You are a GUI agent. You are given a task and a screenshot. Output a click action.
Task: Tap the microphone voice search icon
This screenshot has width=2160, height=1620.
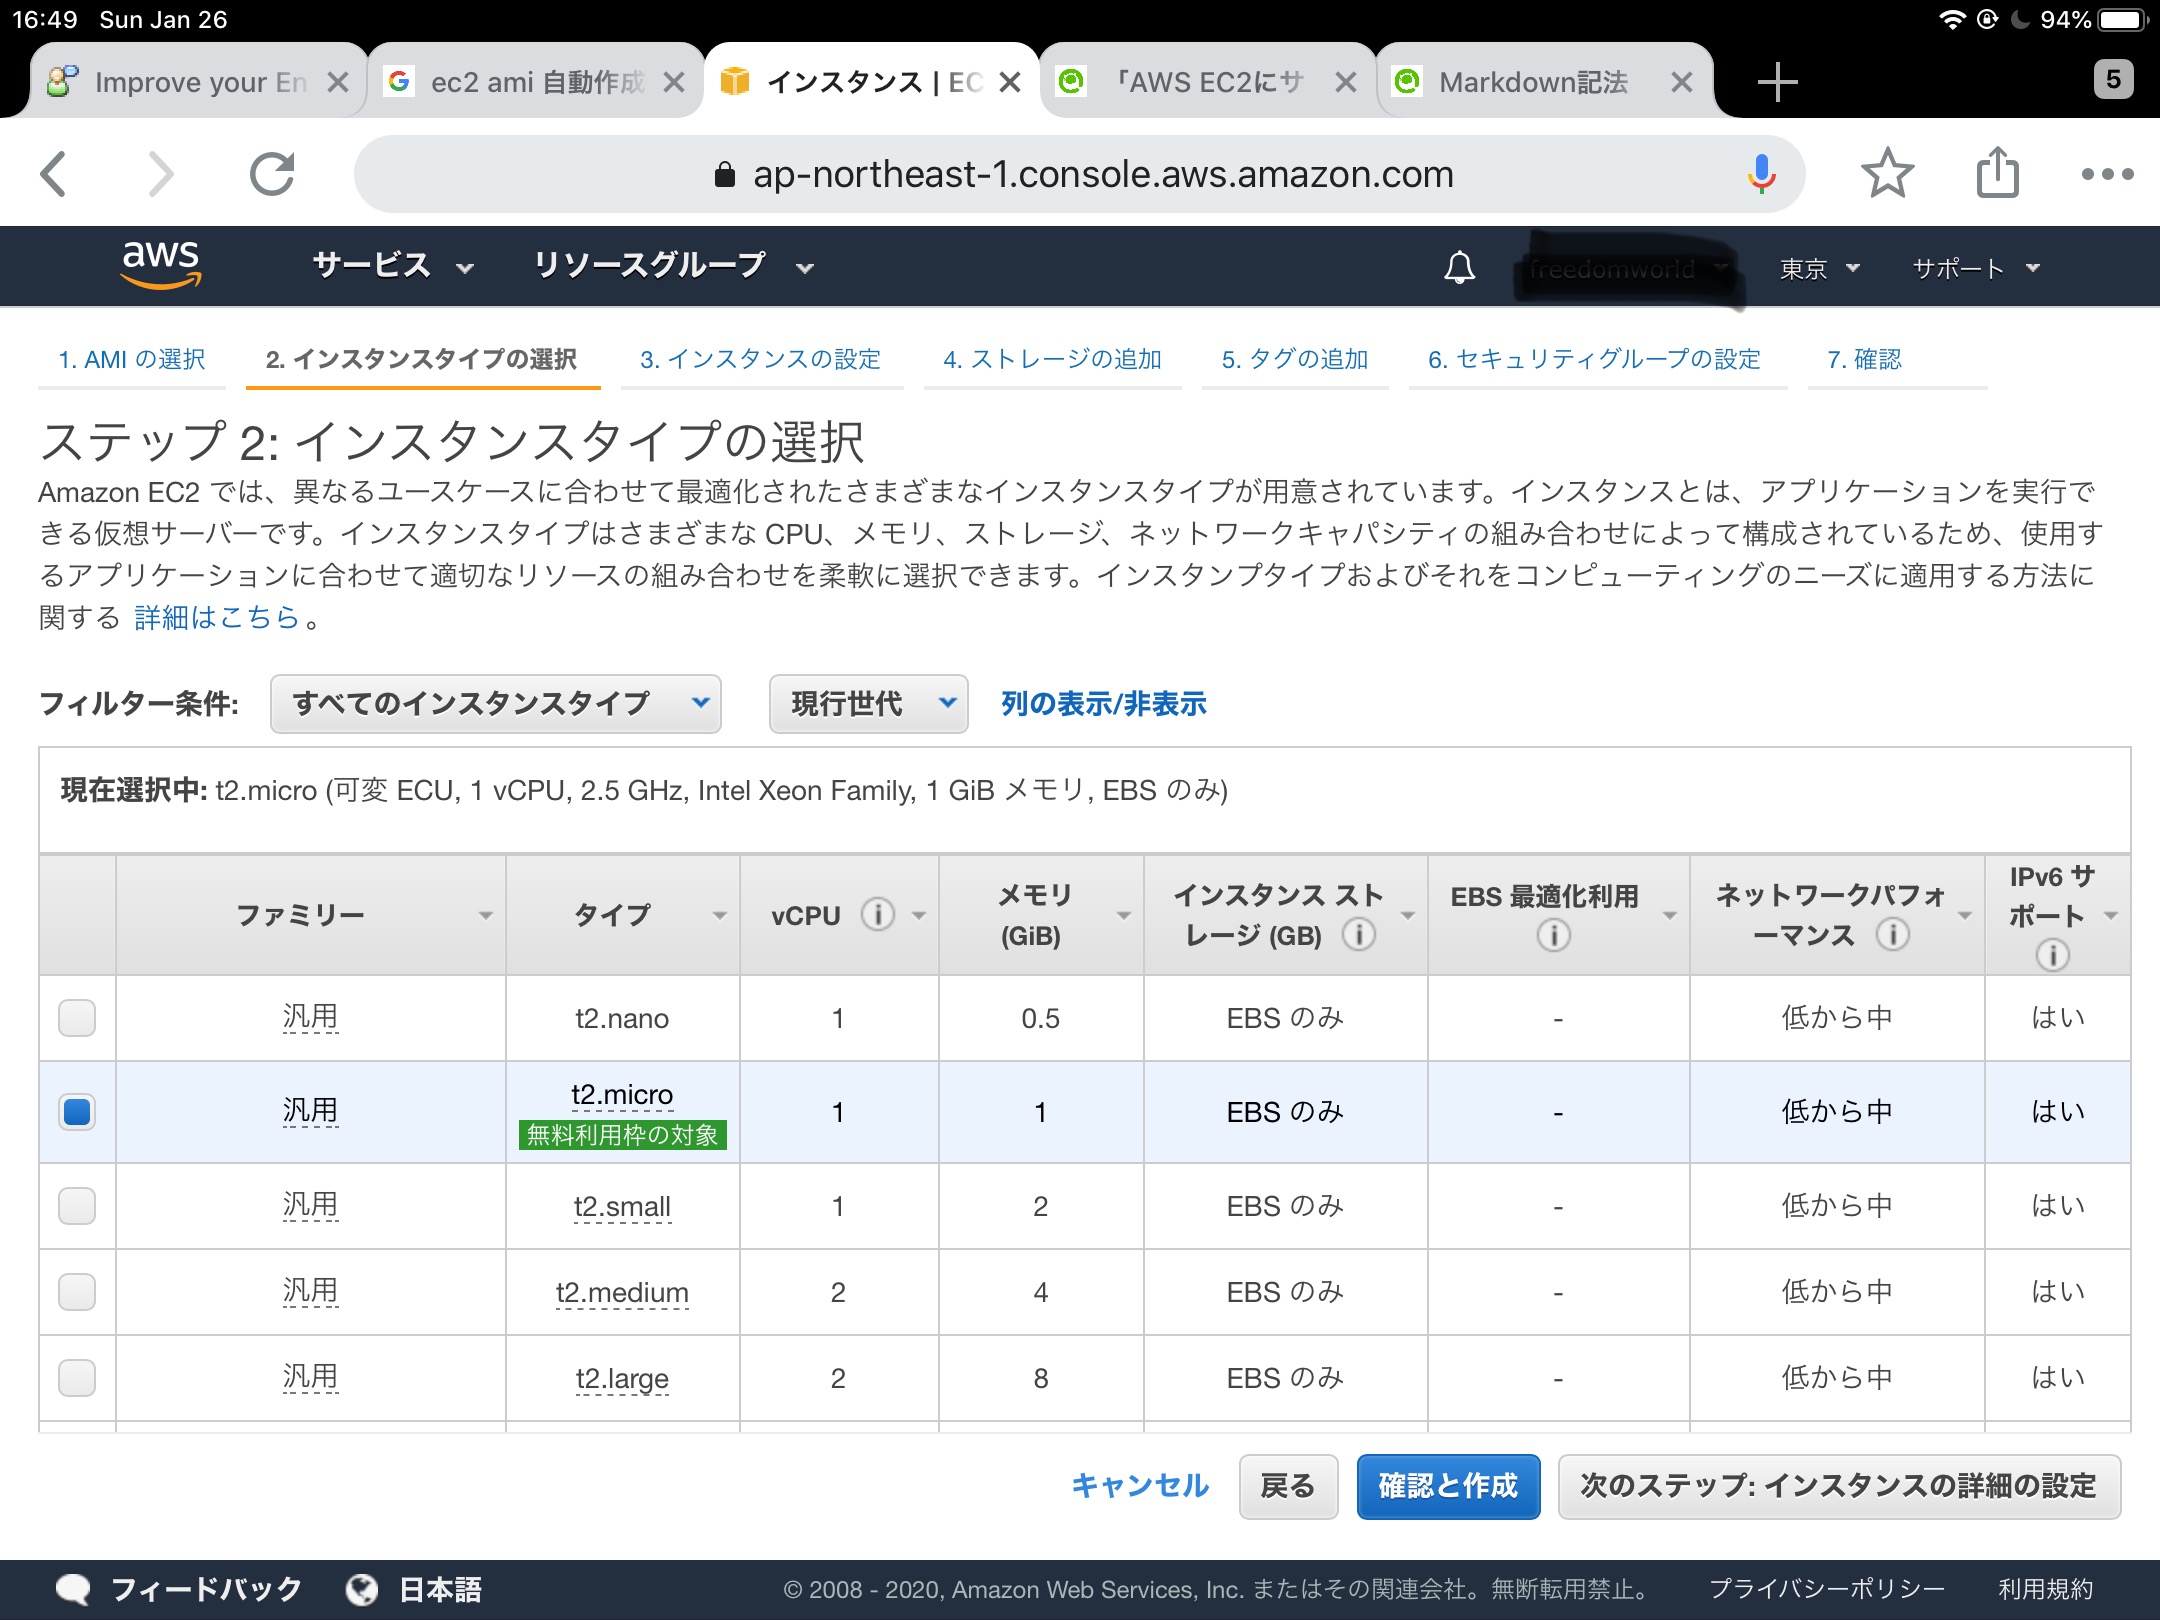(1761, 174)
